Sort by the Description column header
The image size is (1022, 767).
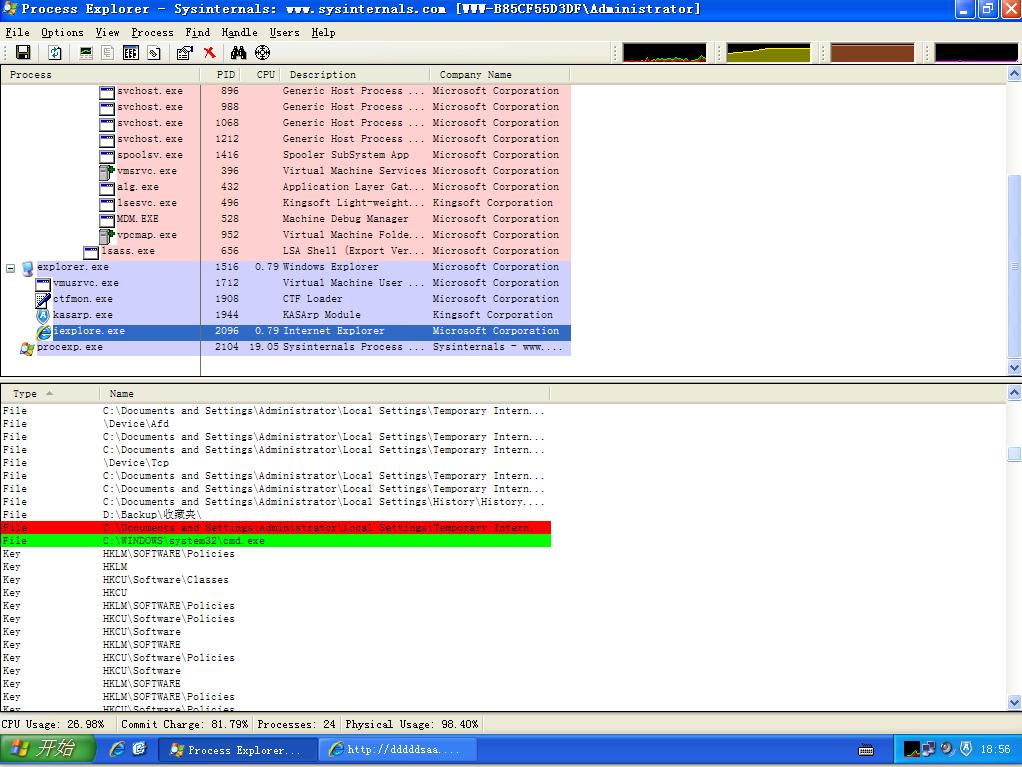(355, 75)
